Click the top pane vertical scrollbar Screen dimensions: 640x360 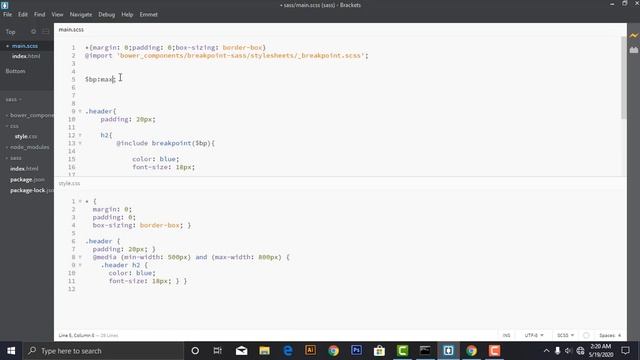[624, 78]
